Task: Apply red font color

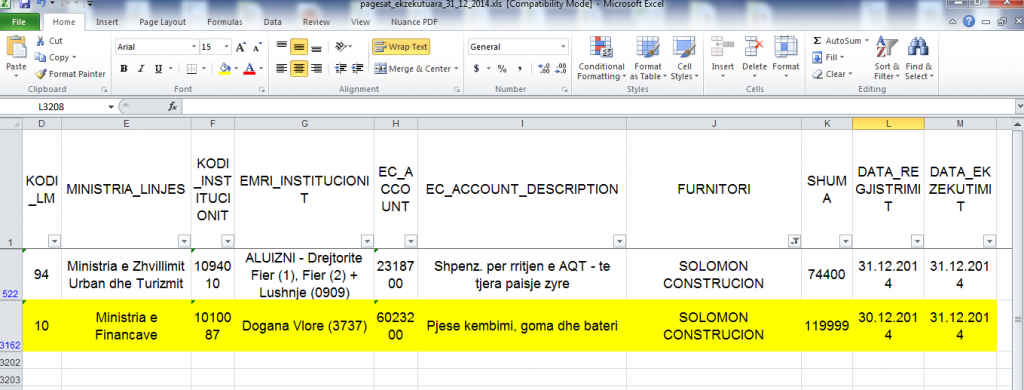Action: pos(249,69)
